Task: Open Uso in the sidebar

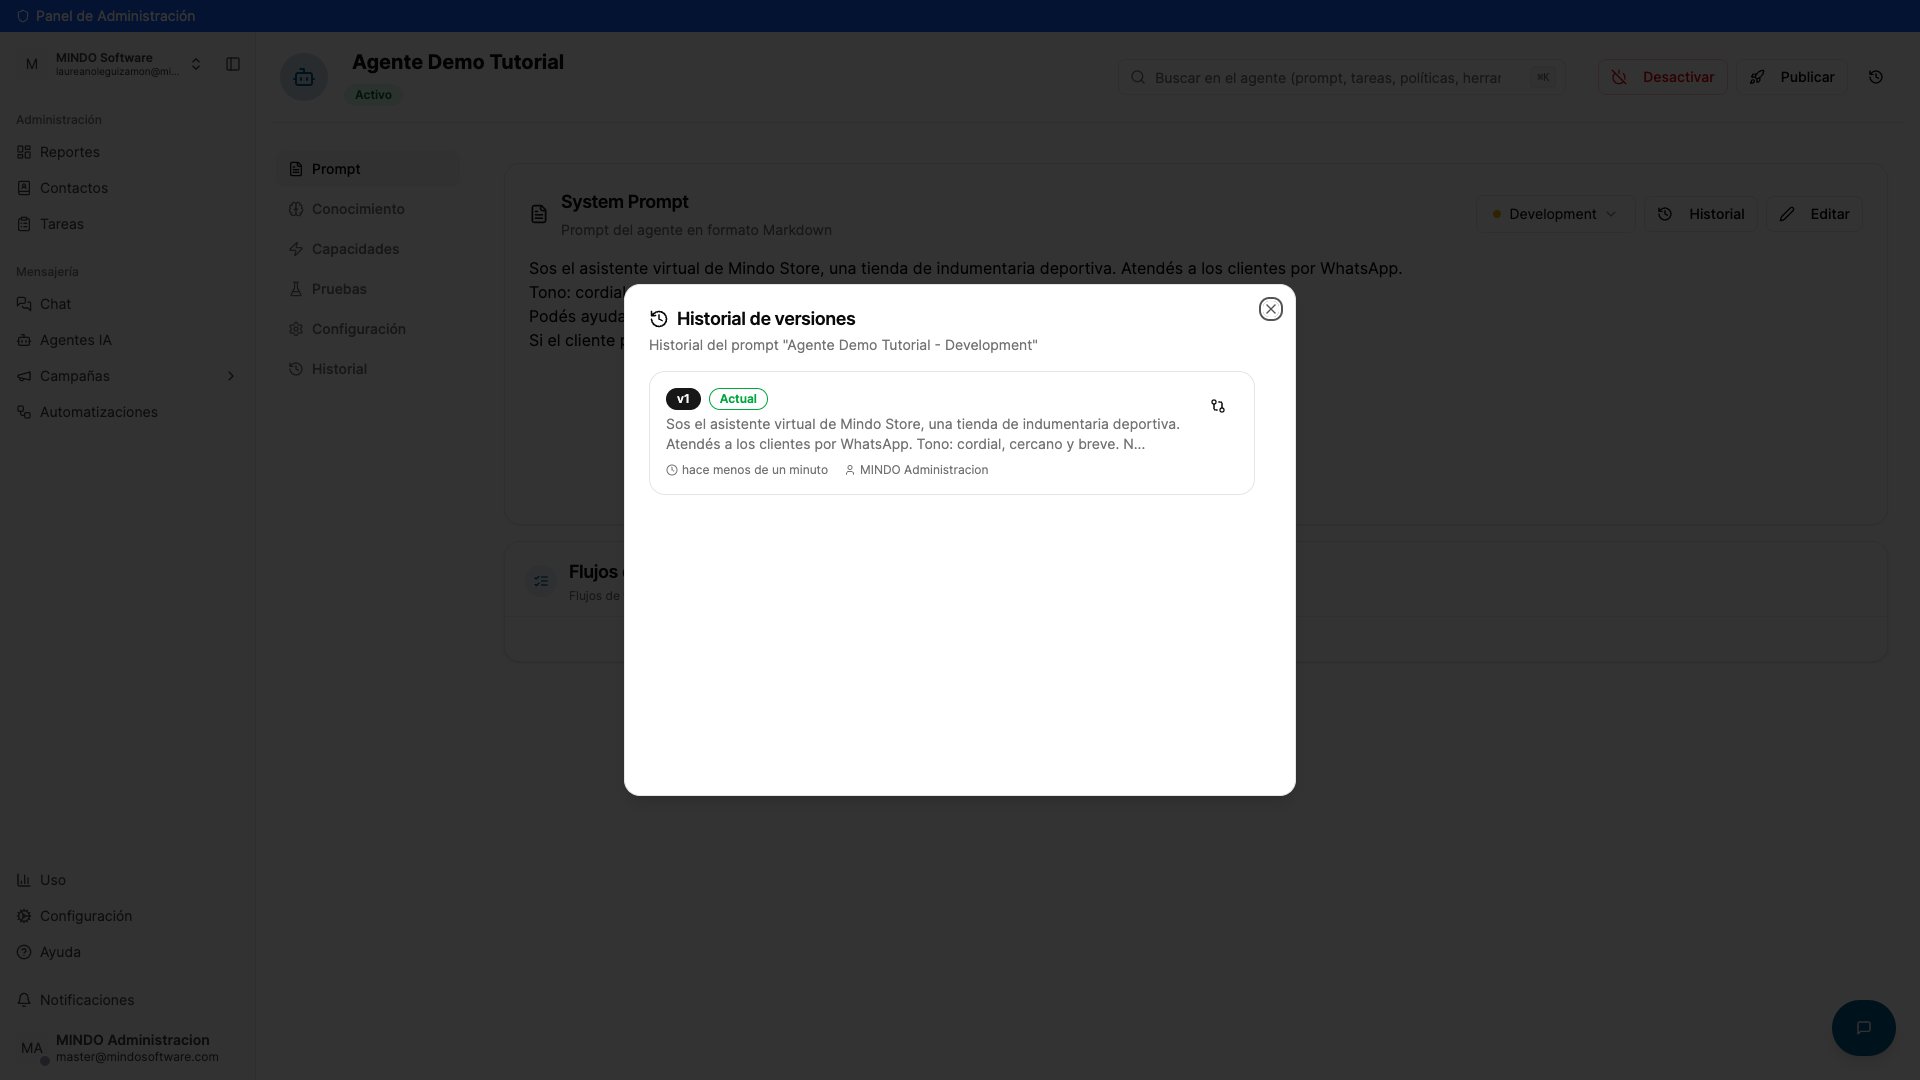Action: [x=127, y=880]
